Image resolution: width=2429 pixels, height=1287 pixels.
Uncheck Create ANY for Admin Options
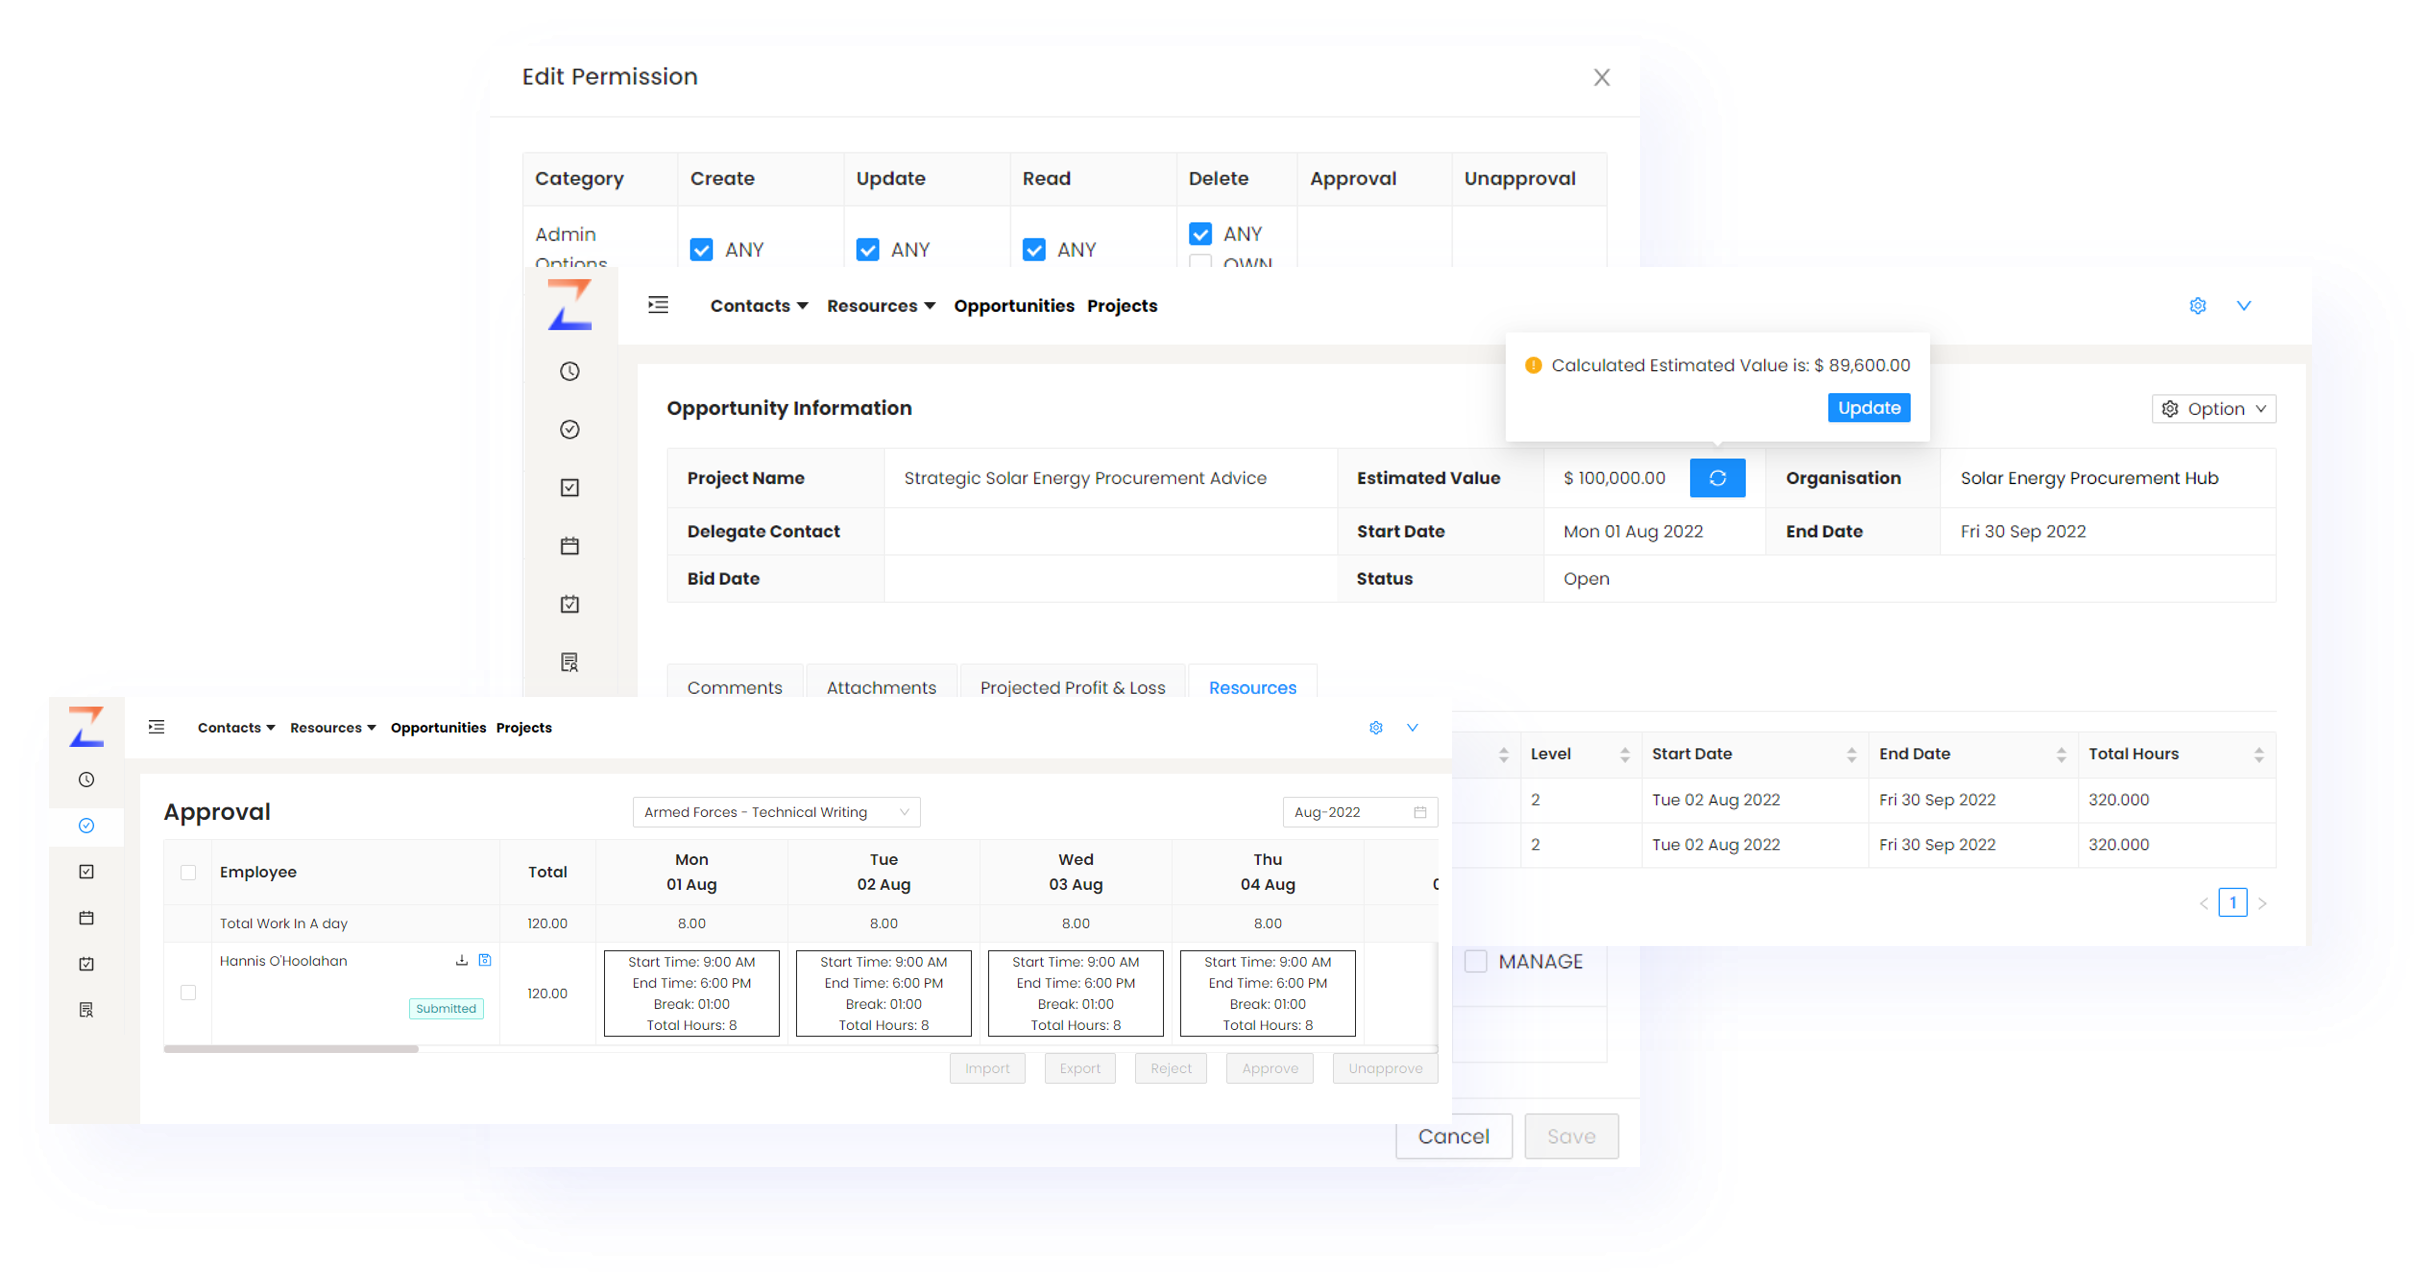pos(702,250)
